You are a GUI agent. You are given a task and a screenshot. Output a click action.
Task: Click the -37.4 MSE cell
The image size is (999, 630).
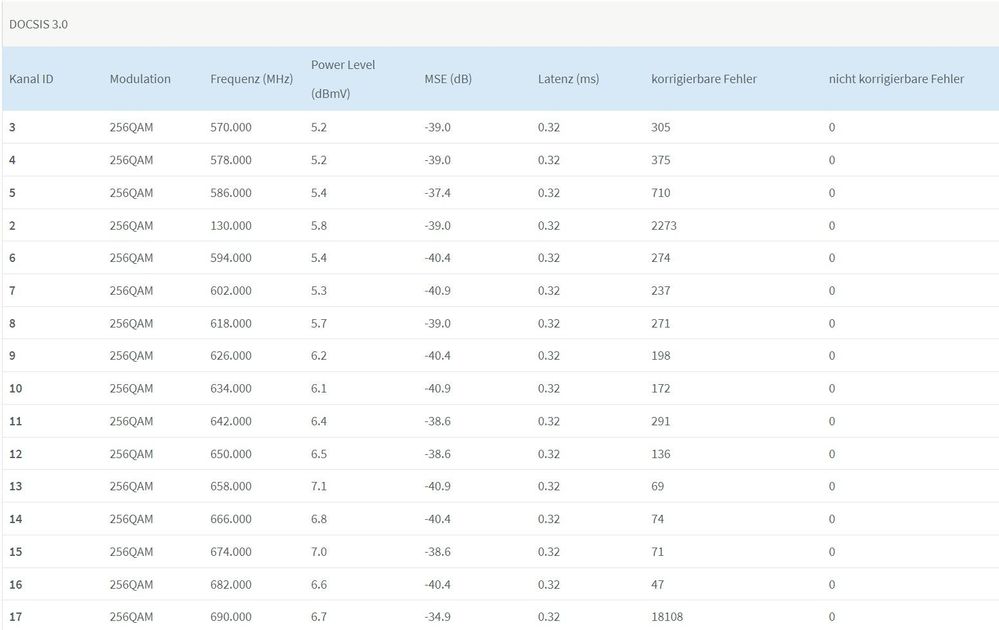[x=437, y=193]
